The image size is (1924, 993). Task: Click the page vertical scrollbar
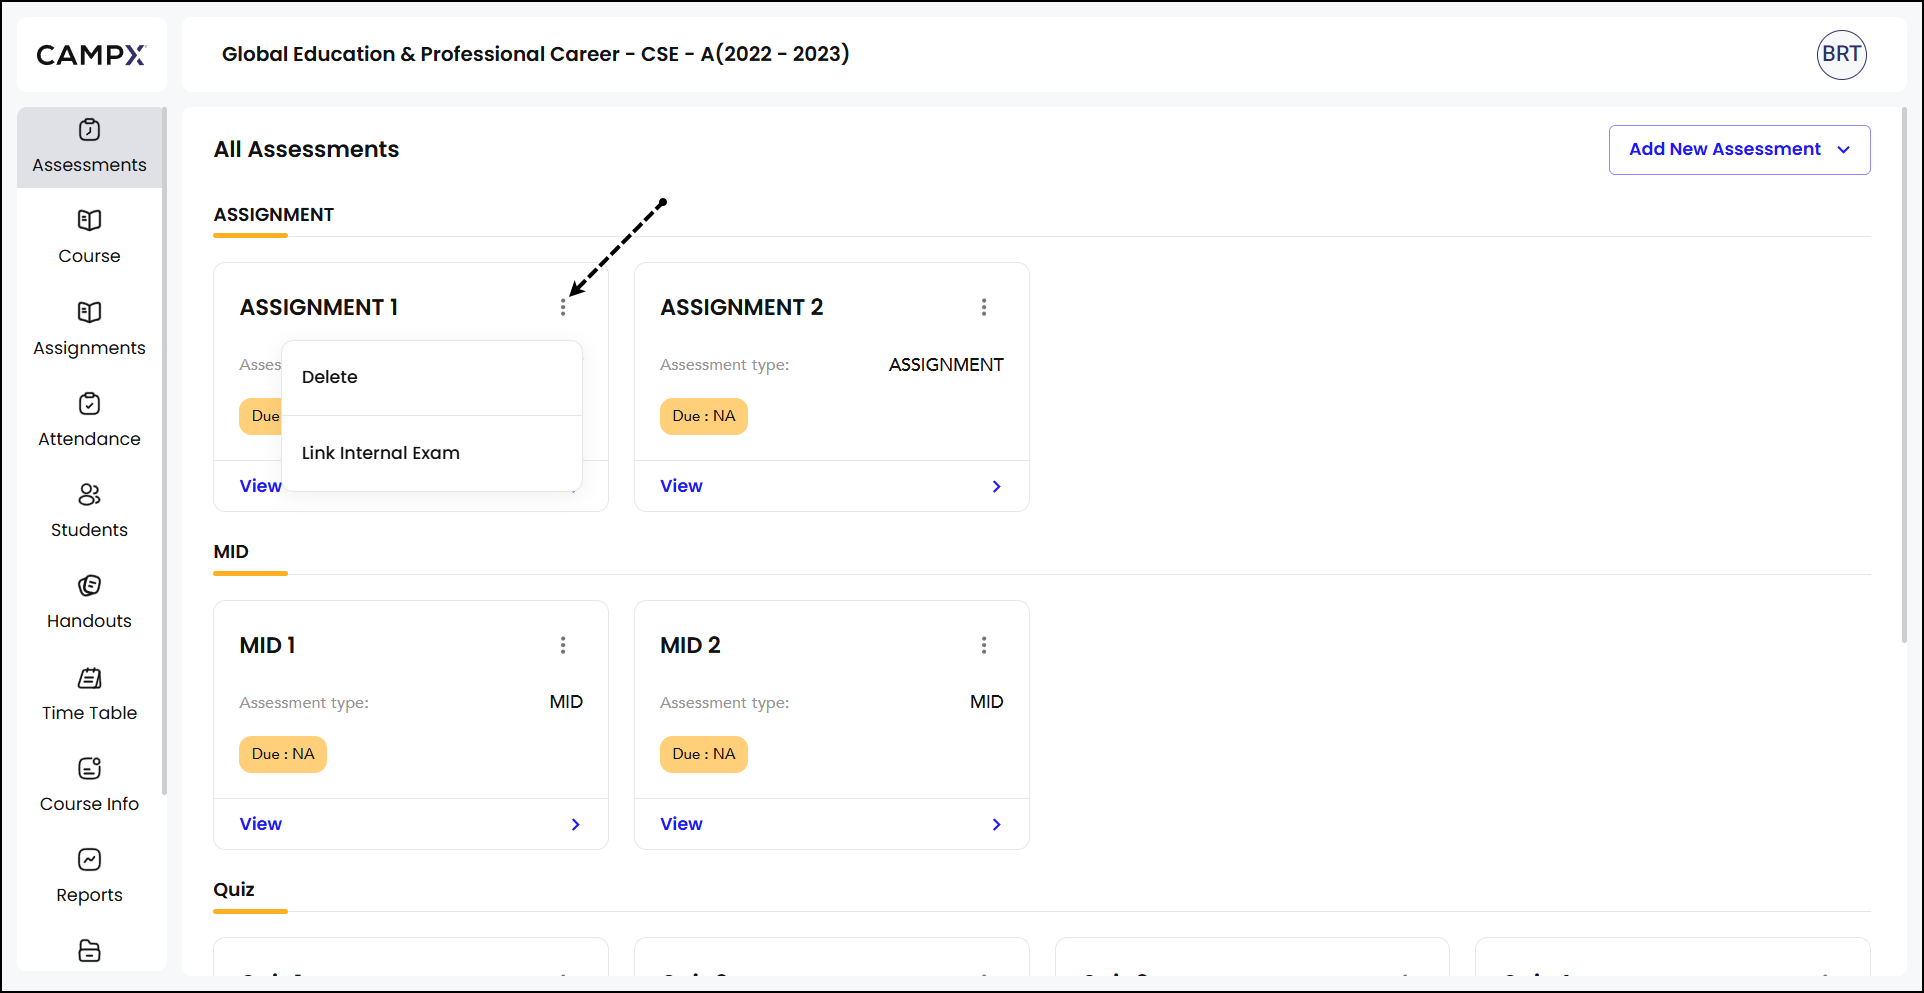1905,375
